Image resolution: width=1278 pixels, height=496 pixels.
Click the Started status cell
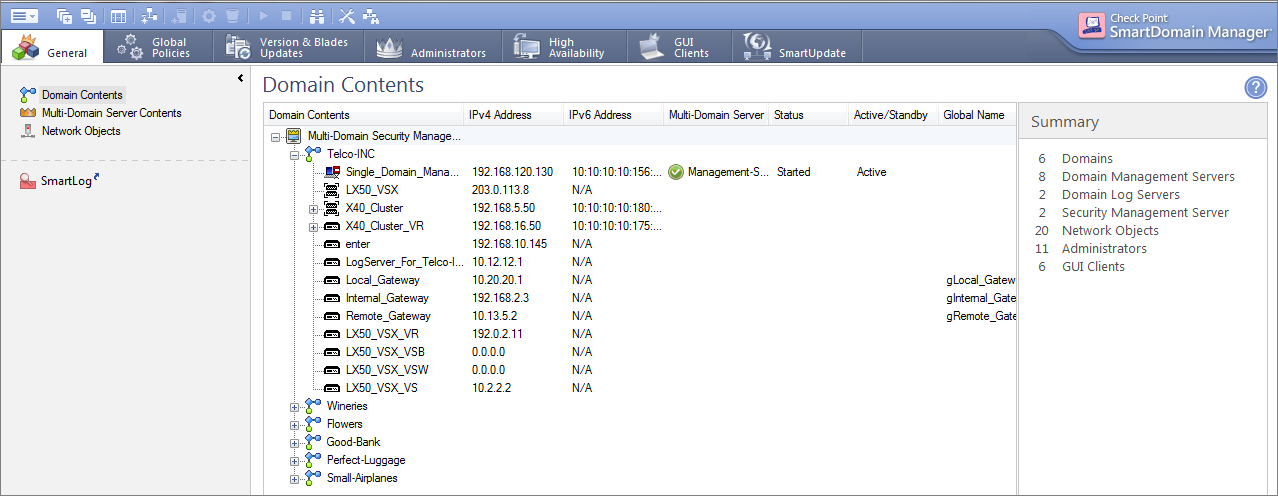(793, 172)
